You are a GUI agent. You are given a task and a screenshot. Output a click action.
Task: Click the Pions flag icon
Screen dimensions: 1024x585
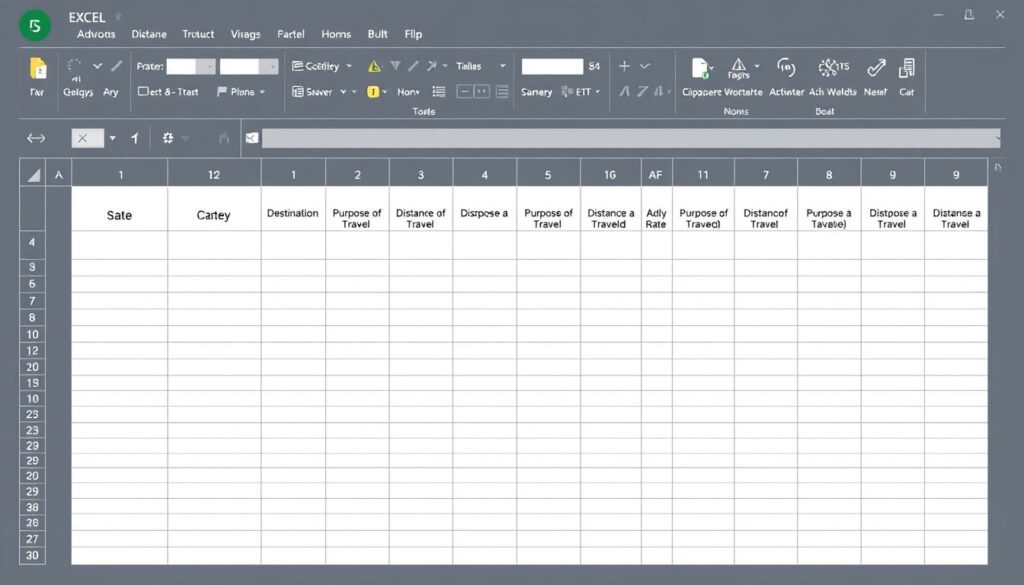[x=222, y=92]
